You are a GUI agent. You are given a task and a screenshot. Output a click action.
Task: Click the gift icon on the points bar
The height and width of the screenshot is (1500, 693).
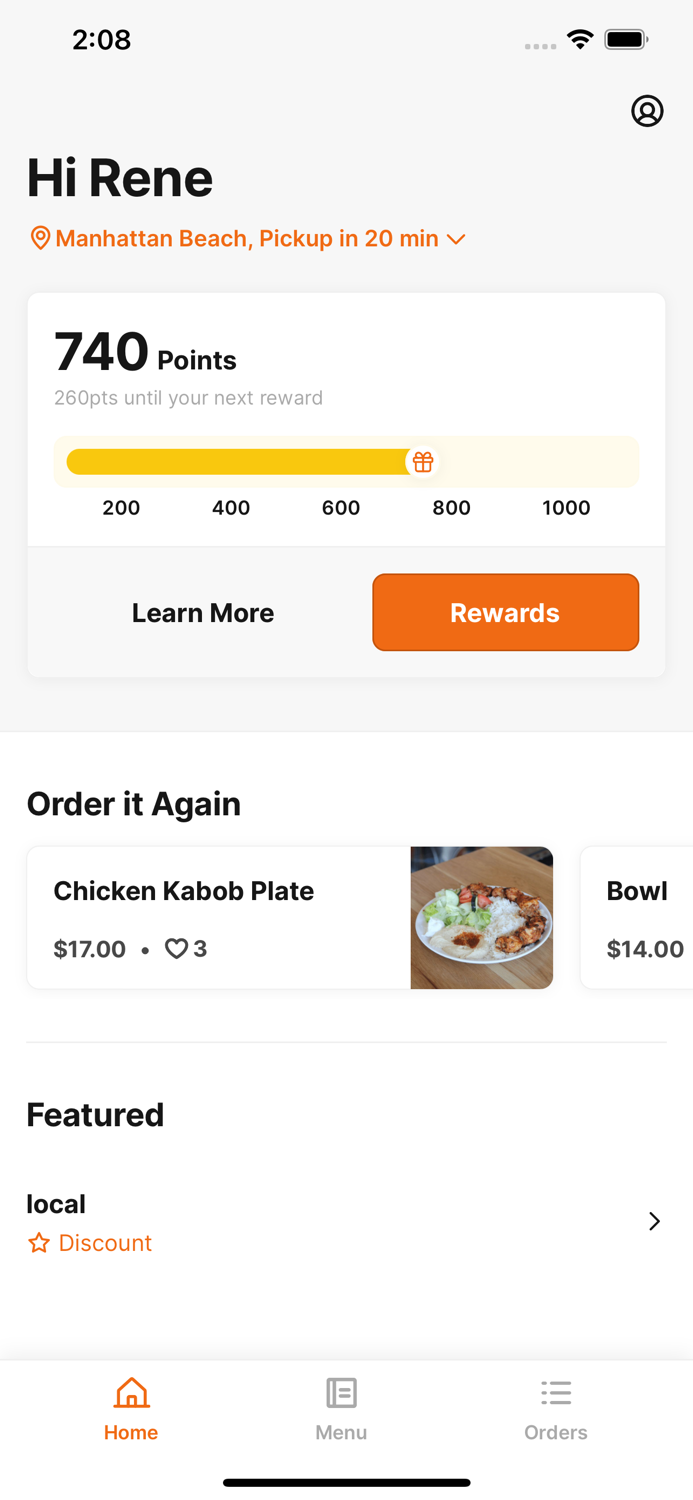coord(423,462)
